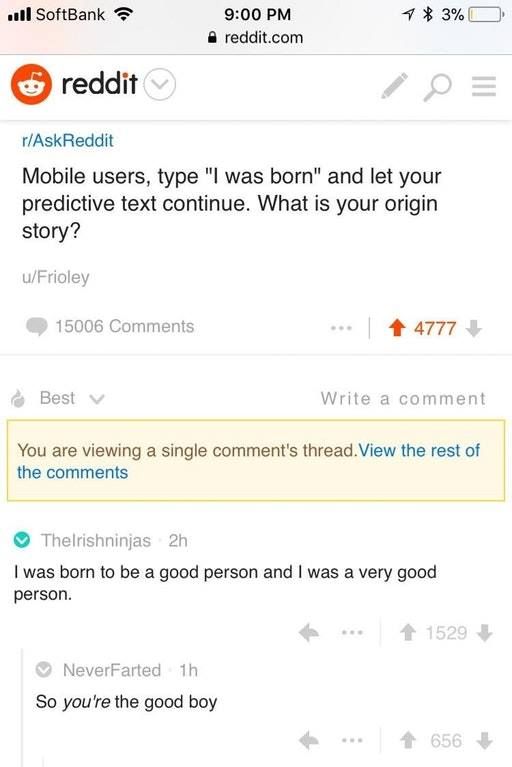Open the pencil compose post icon
The width and height of the screenshot is (512, 767).
[x=395, y=86]
